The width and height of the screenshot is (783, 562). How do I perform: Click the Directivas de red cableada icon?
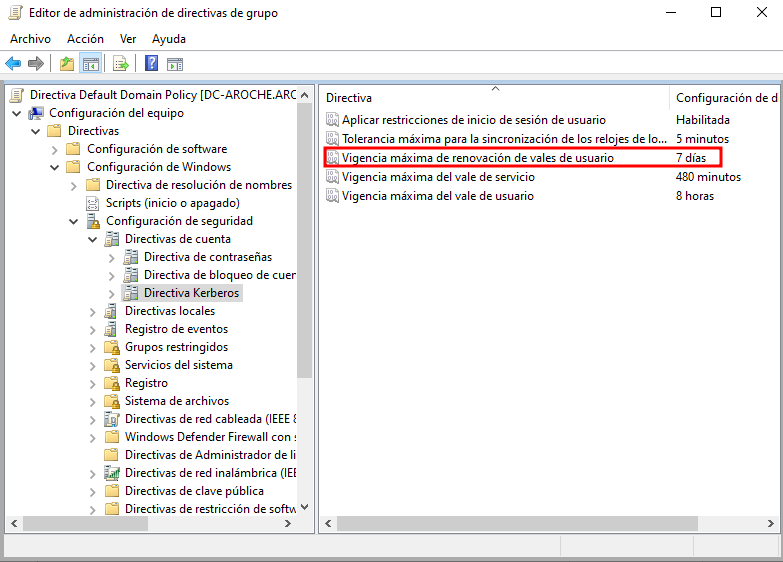(x=112, y=419)
